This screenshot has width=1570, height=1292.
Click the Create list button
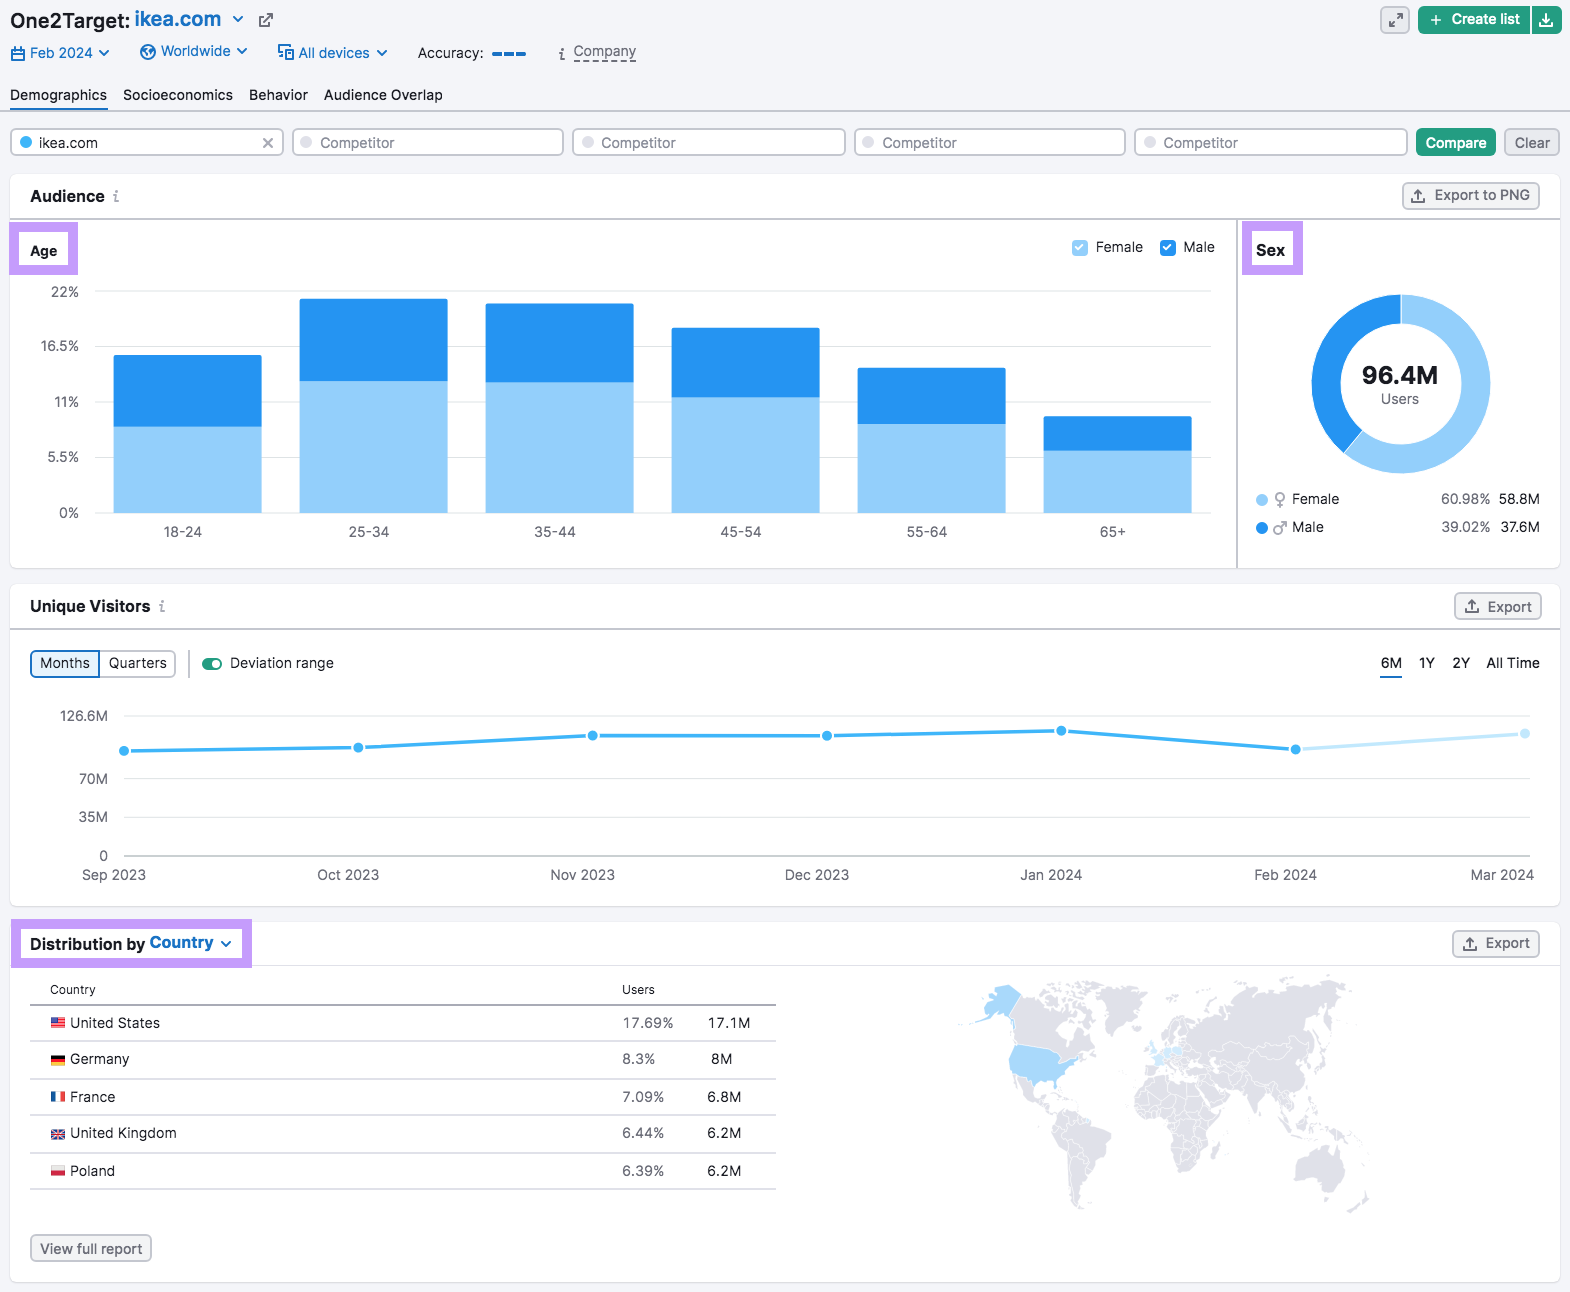pos(1474,20)
